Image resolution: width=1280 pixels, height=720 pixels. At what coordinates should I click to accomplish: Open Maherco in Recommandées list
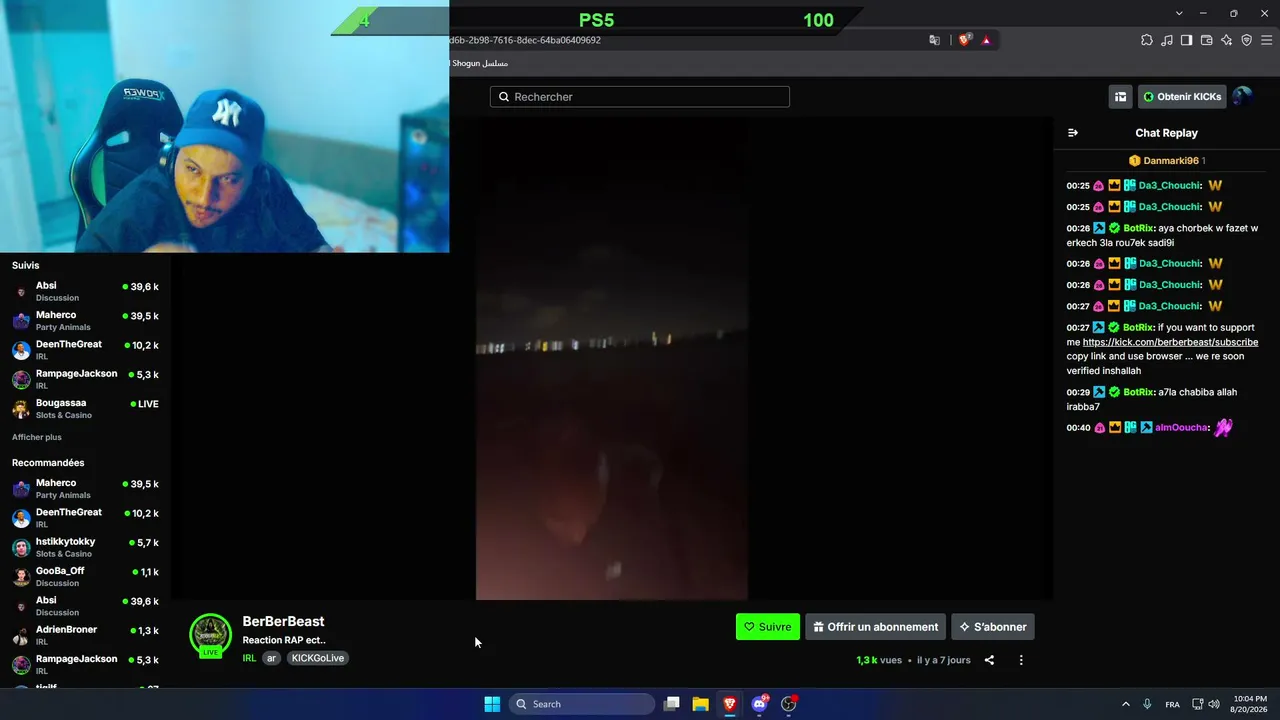tap(85, 488)
